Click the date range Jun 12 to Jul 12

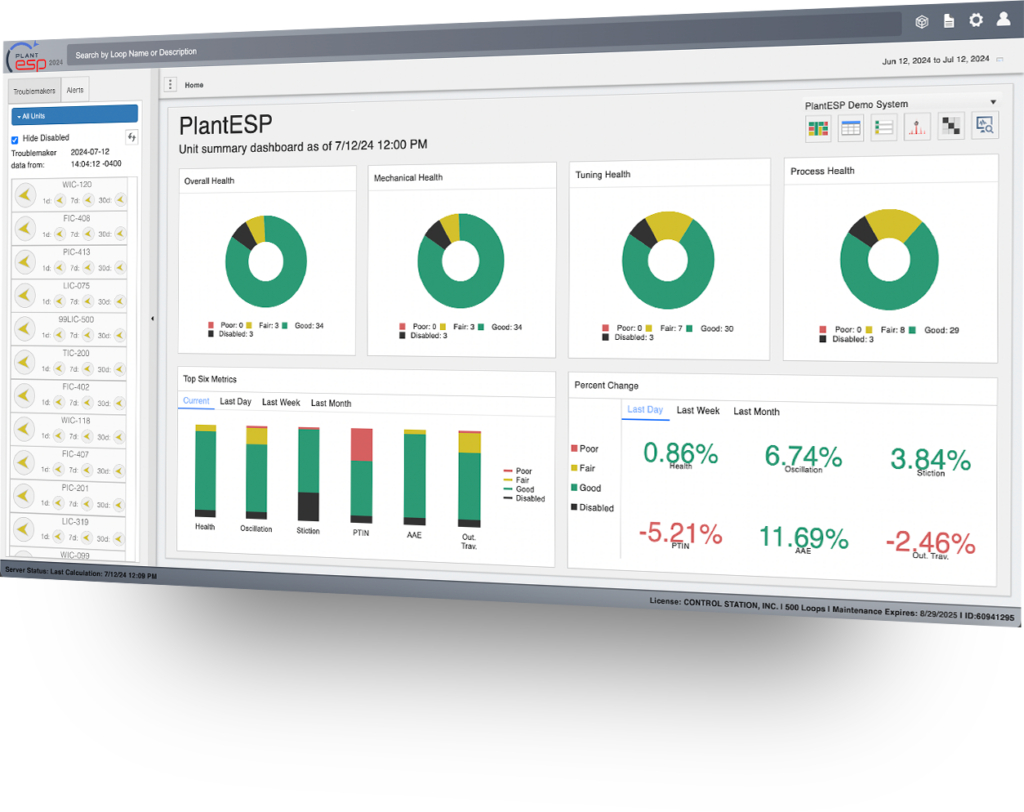coord(935,59)
